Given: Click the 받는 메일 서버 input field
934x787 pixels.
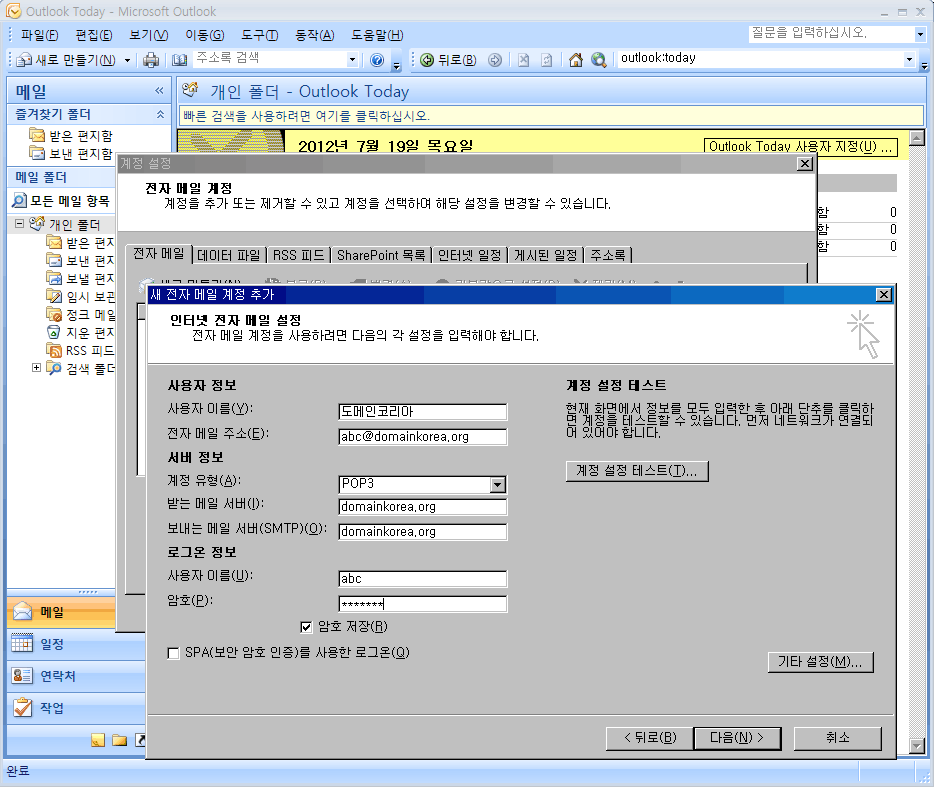Looking at the screenshot, I should [423, 507].
